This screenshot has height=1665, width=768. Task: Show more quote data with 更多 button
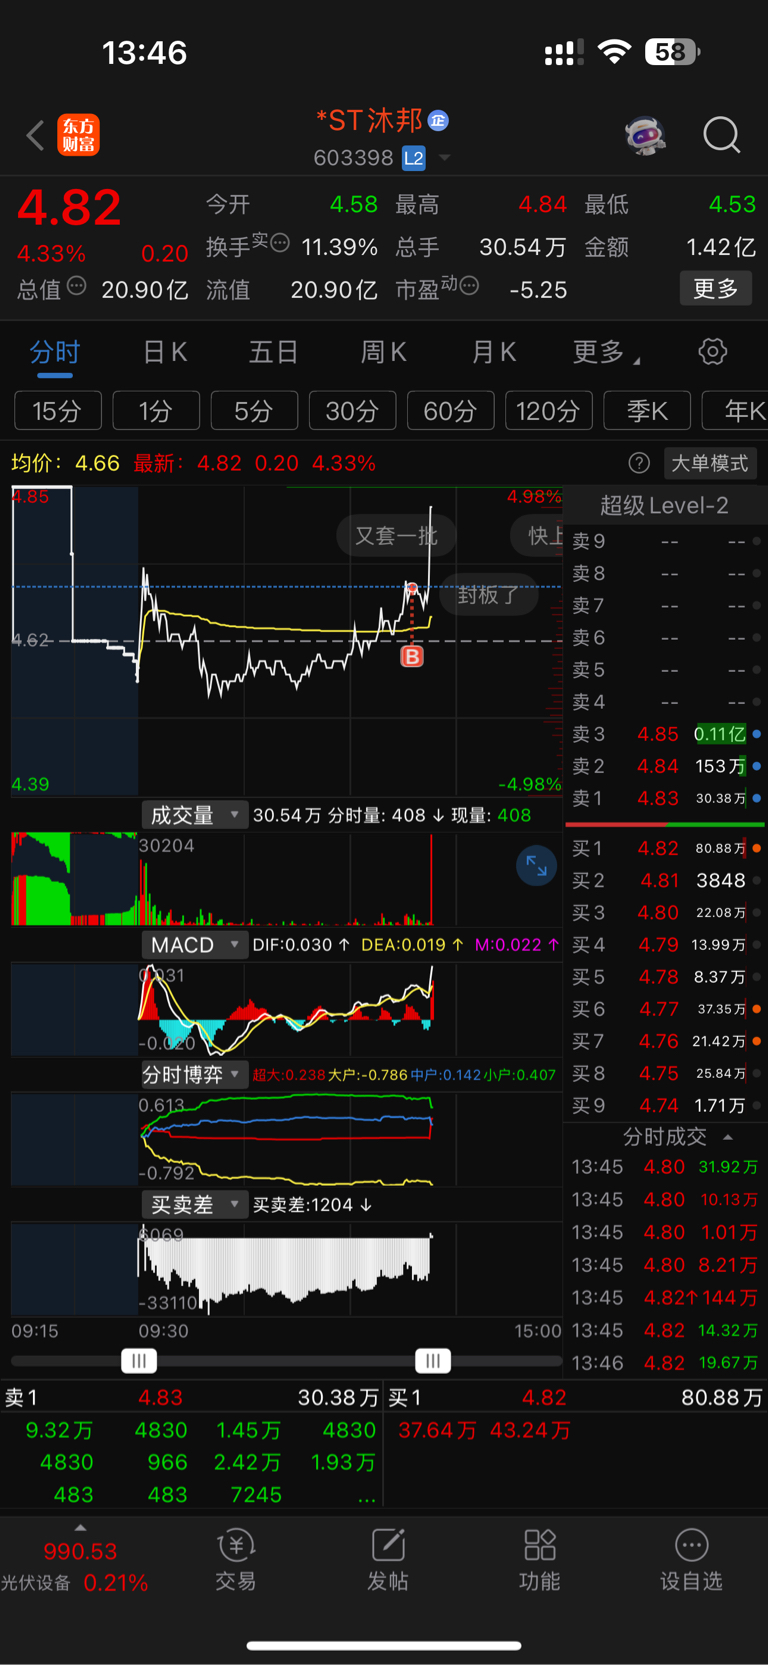pos(716,289)
